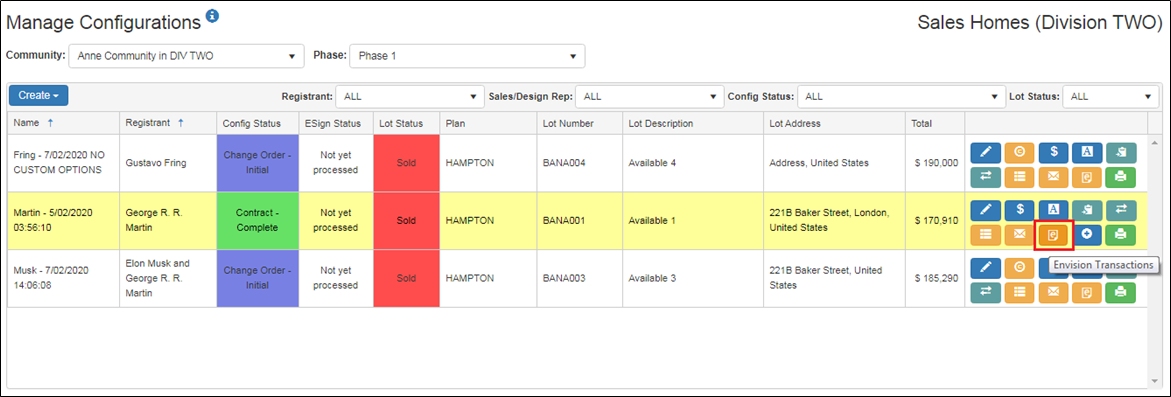This screenshot has height=397, width=1171.
Task: Expand the Registrant filter dropdown
Action: [x=410, y=96]
